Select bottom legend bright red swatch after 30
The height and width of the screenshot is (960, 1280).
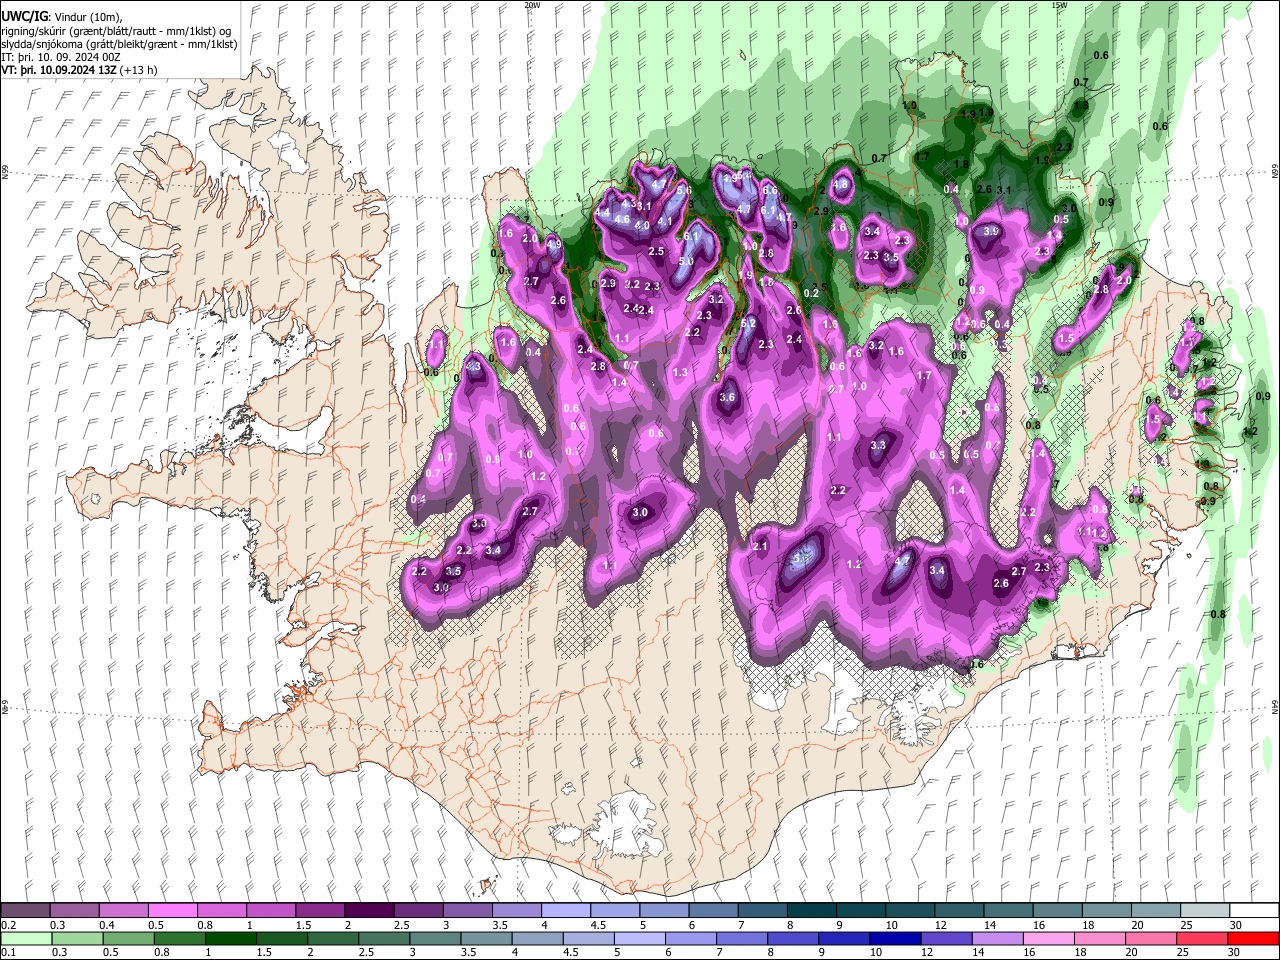pos(1253,938)
